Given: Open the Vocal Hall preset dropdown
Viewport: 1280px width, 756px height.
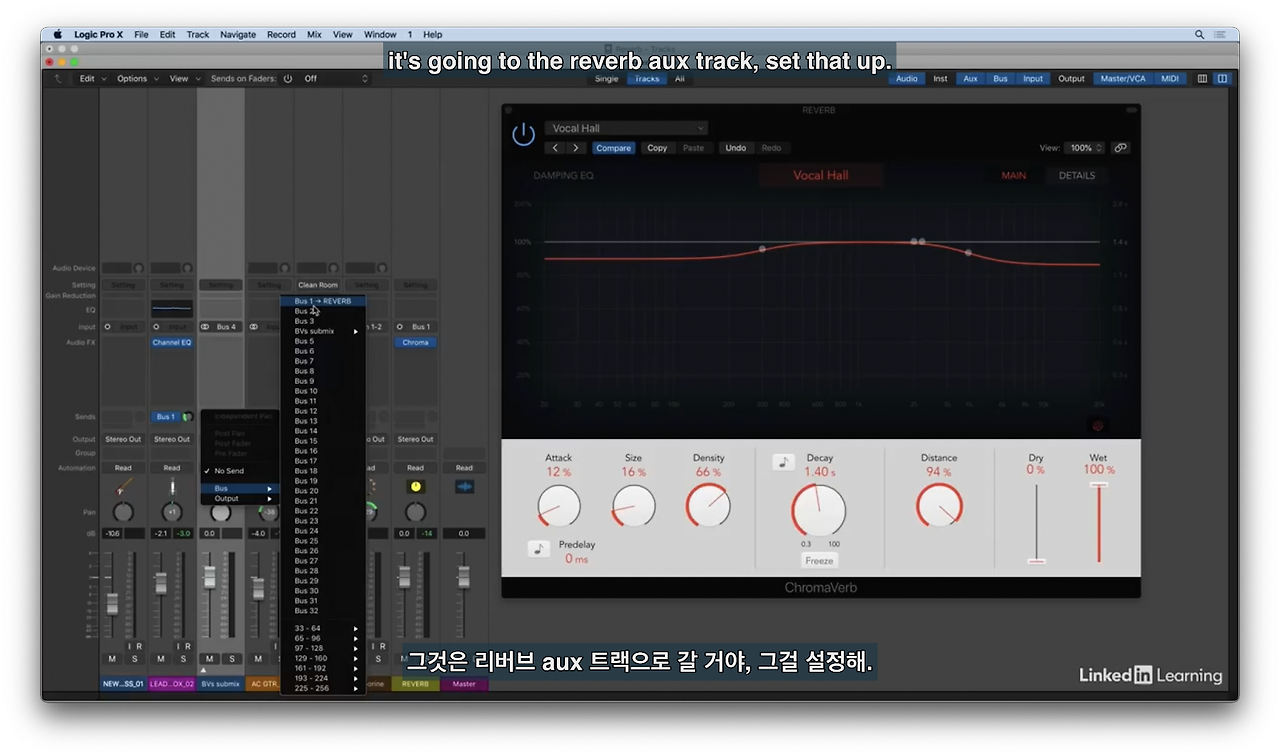Looking at the screenshot, I should (x=626, y=128).
